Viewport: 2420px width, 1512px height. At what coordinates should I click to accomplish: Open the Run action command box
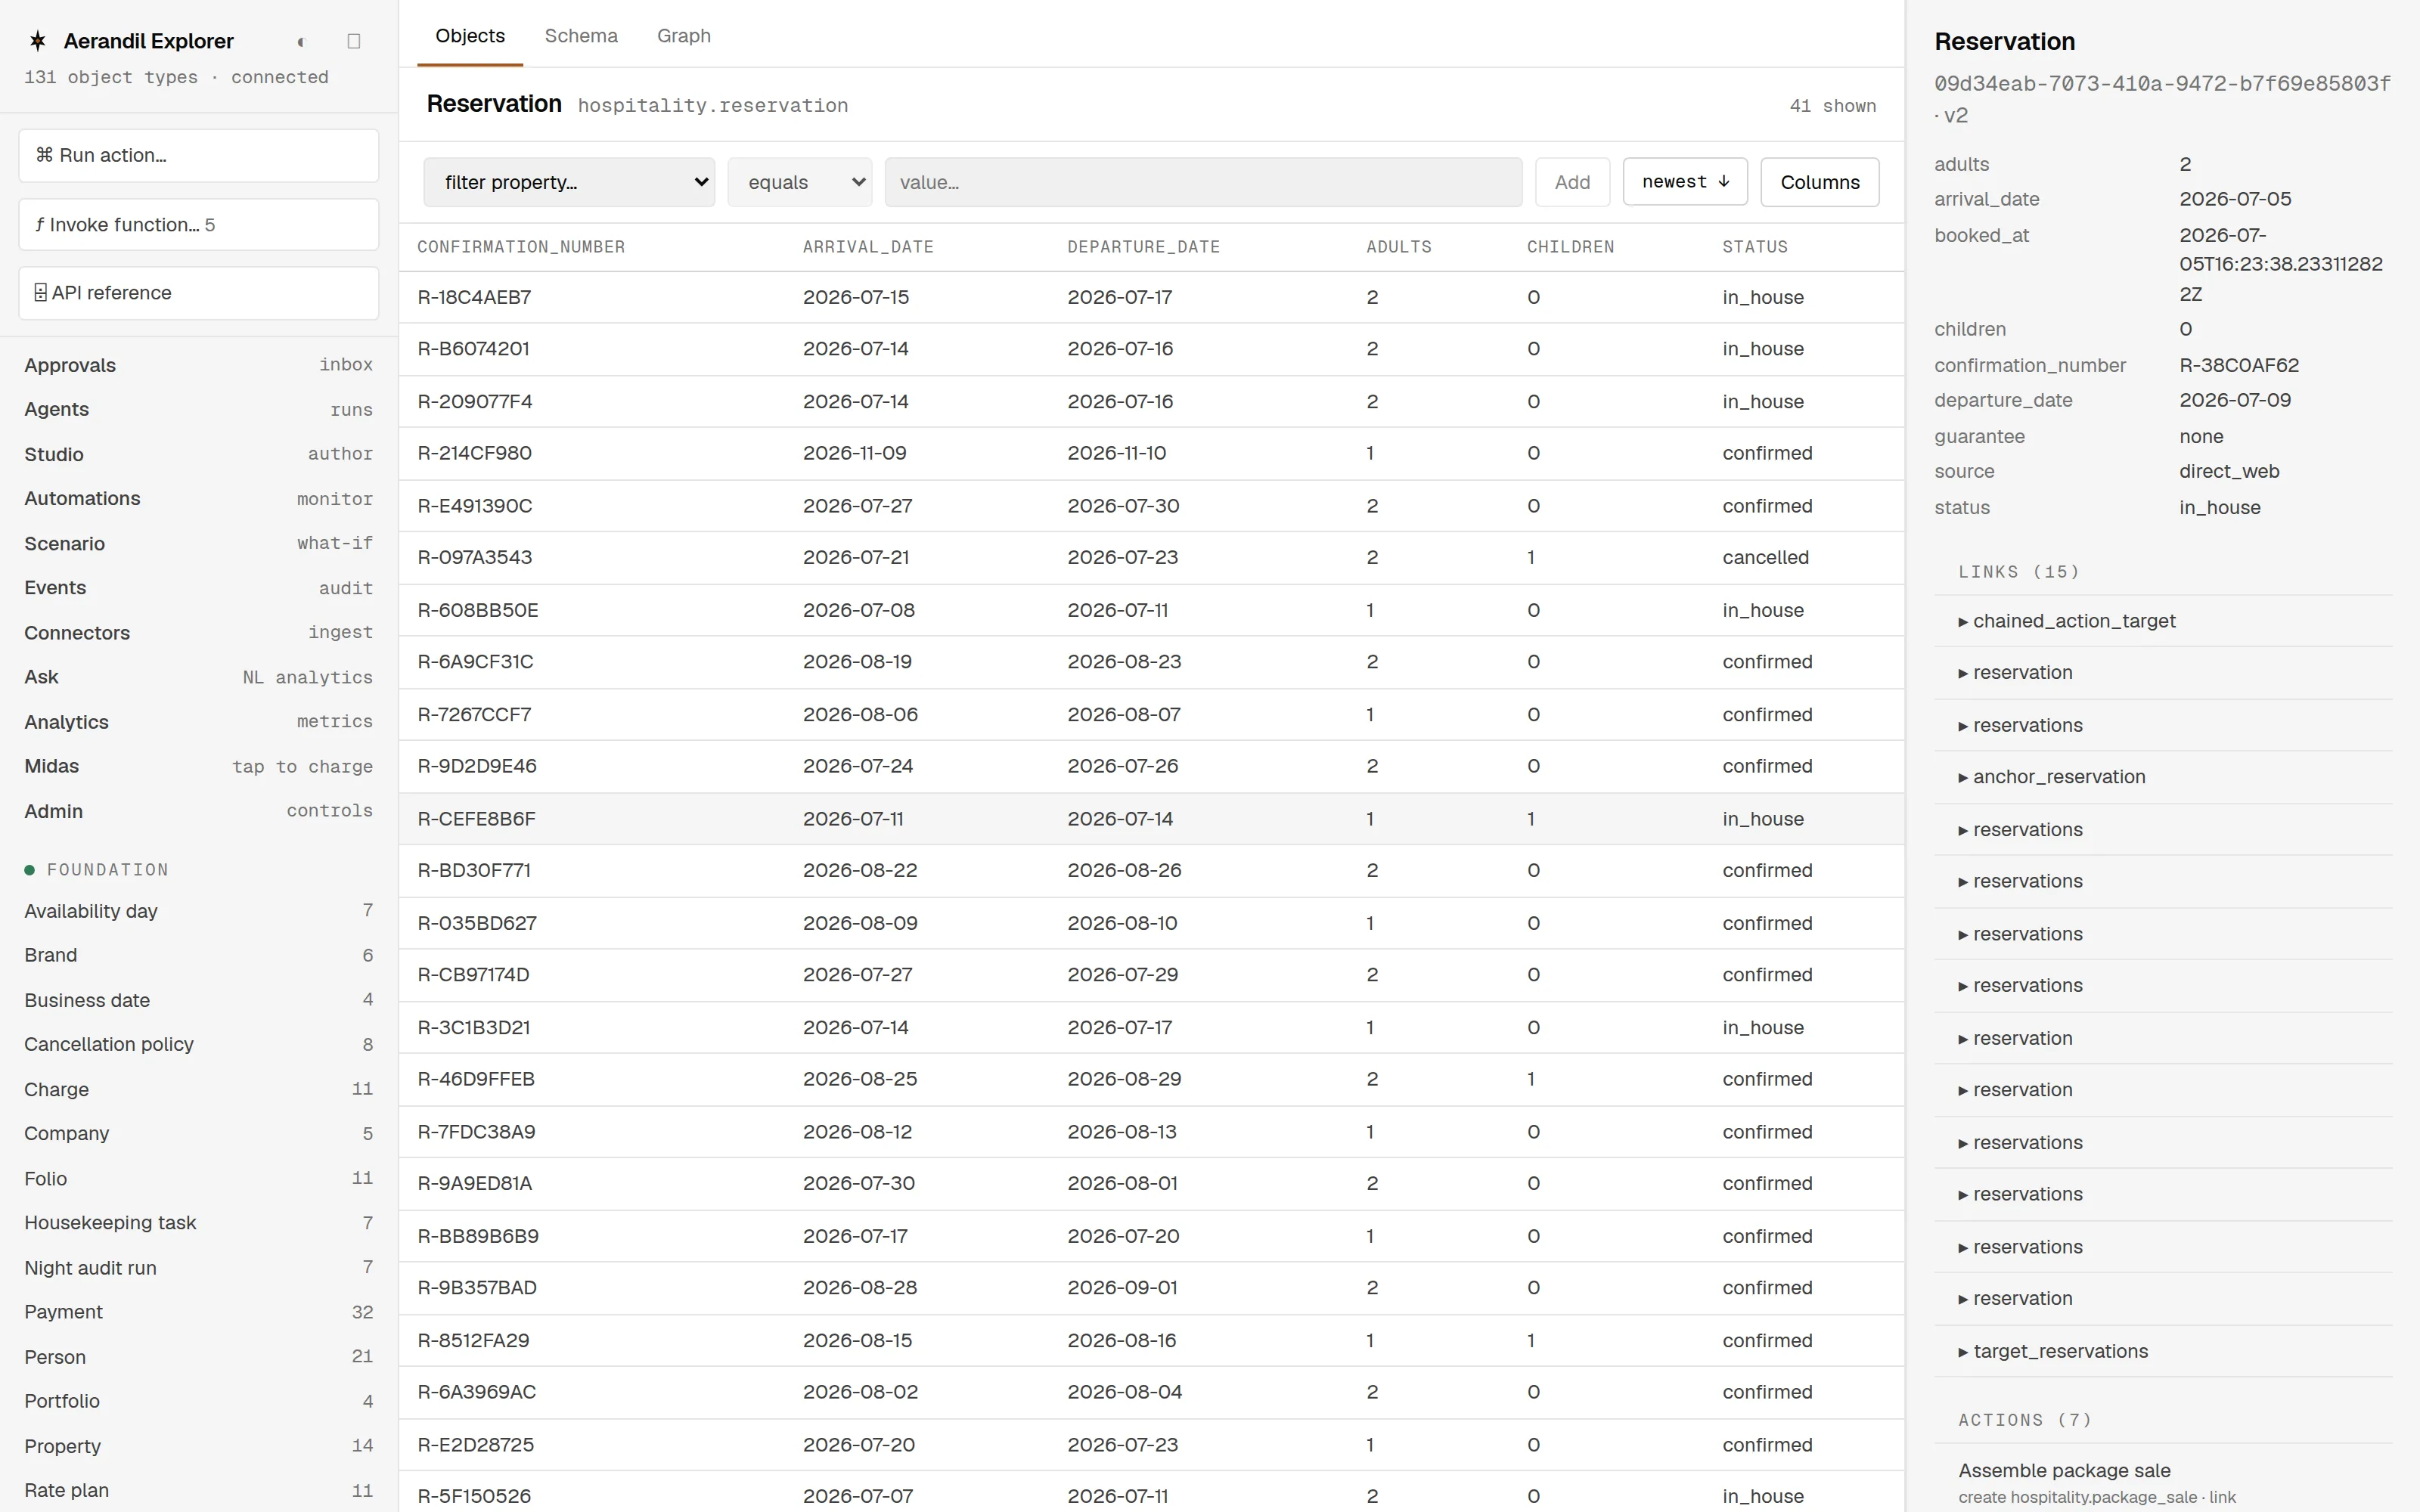click(199, 155)
